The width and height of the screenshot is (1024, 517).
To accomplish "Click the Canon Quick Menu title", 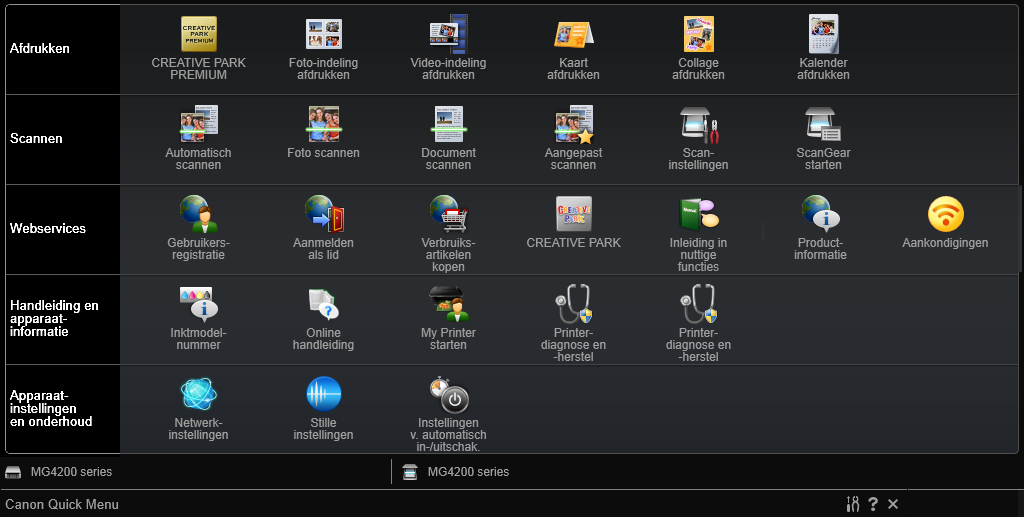I will [x=62, y=504].
